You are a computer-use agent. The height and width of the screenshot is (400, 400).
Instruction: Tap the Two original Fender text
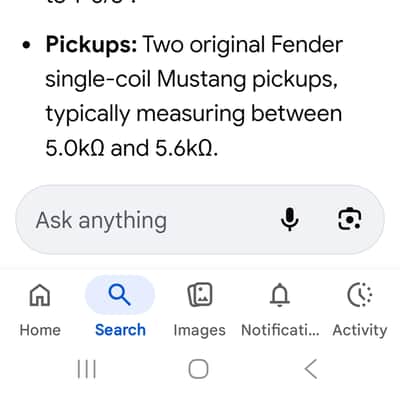243,45
